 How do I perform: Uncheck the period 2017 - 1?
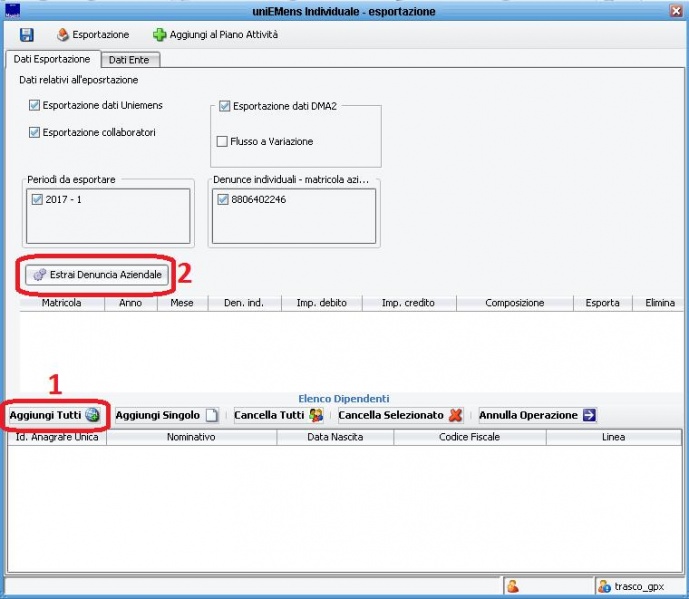point(37,200)
